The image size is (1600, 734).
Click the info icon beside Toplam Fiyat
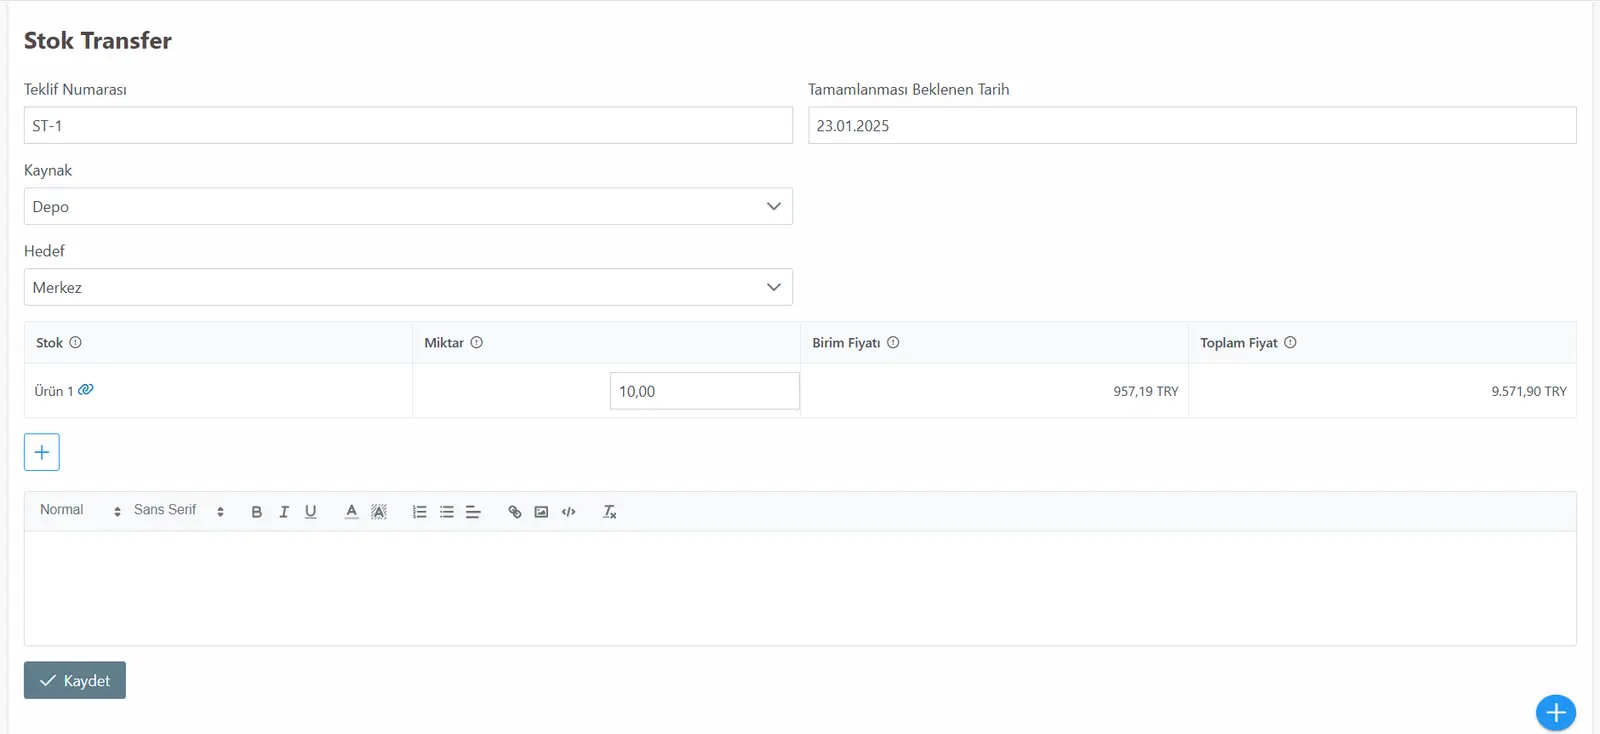pyautogui.click(x=1290, y=342)
